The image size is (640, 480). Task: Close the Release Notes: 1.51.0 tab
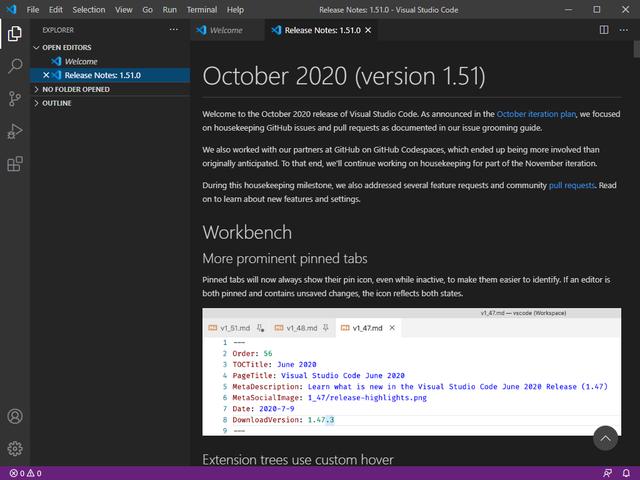(x=368, y=30)
